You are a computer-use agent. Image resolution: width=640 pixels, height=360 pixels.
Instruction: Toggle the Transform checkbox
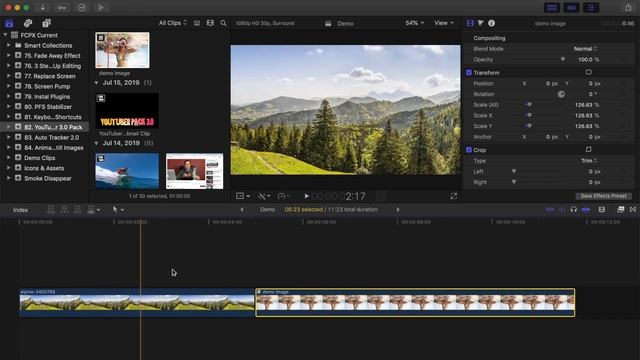coord(469,72)
